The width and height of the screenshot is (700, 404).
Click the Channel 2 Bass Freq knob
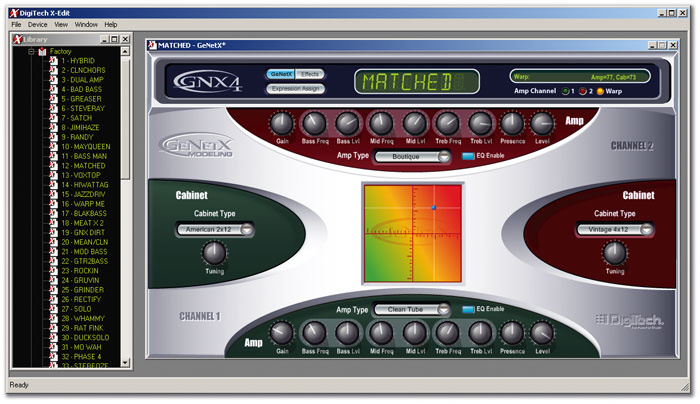(314, 124)
